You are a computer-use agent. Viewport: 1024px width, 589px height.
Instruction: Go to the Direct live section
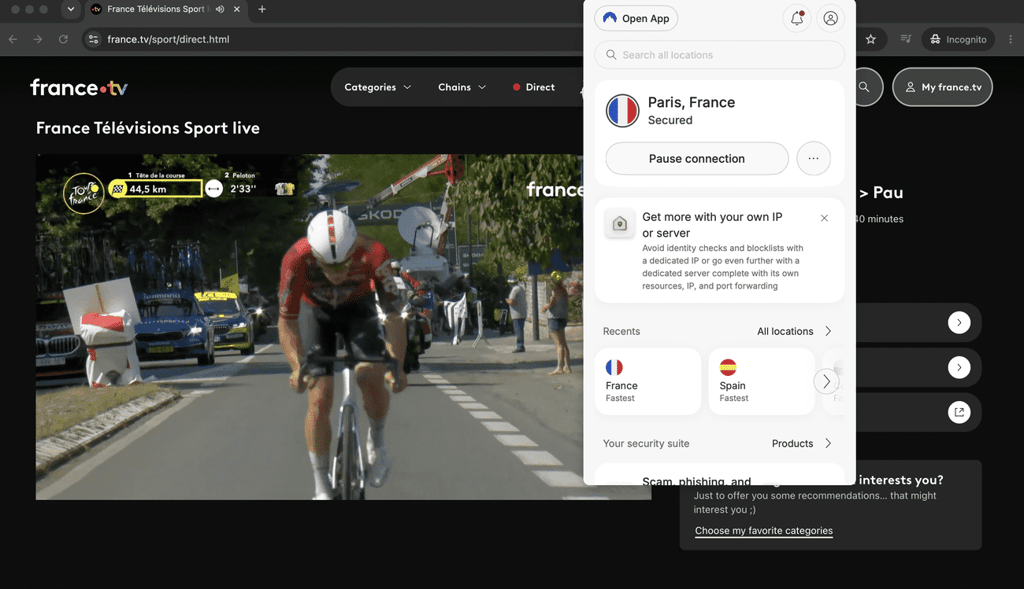pyautogui.click(x=534, y=87)
